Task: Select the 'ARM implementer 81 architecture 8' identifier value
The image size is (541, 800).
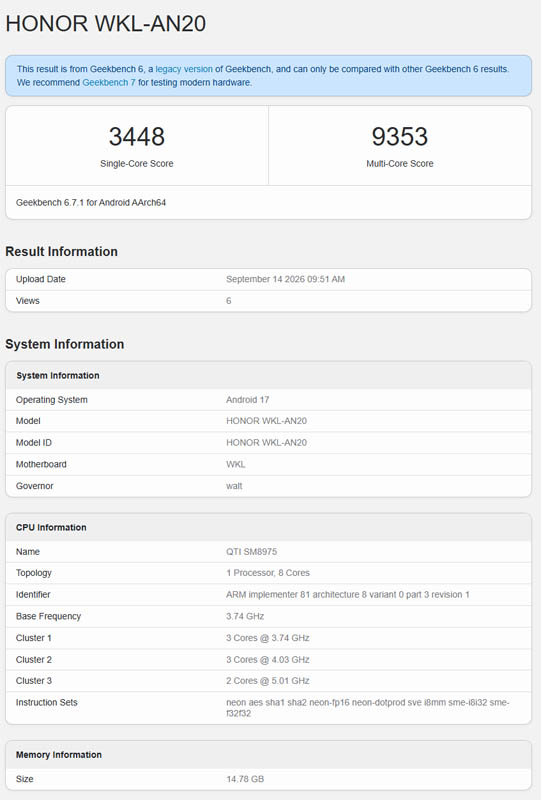Action: pyautogui.click(x=348, y=595)
